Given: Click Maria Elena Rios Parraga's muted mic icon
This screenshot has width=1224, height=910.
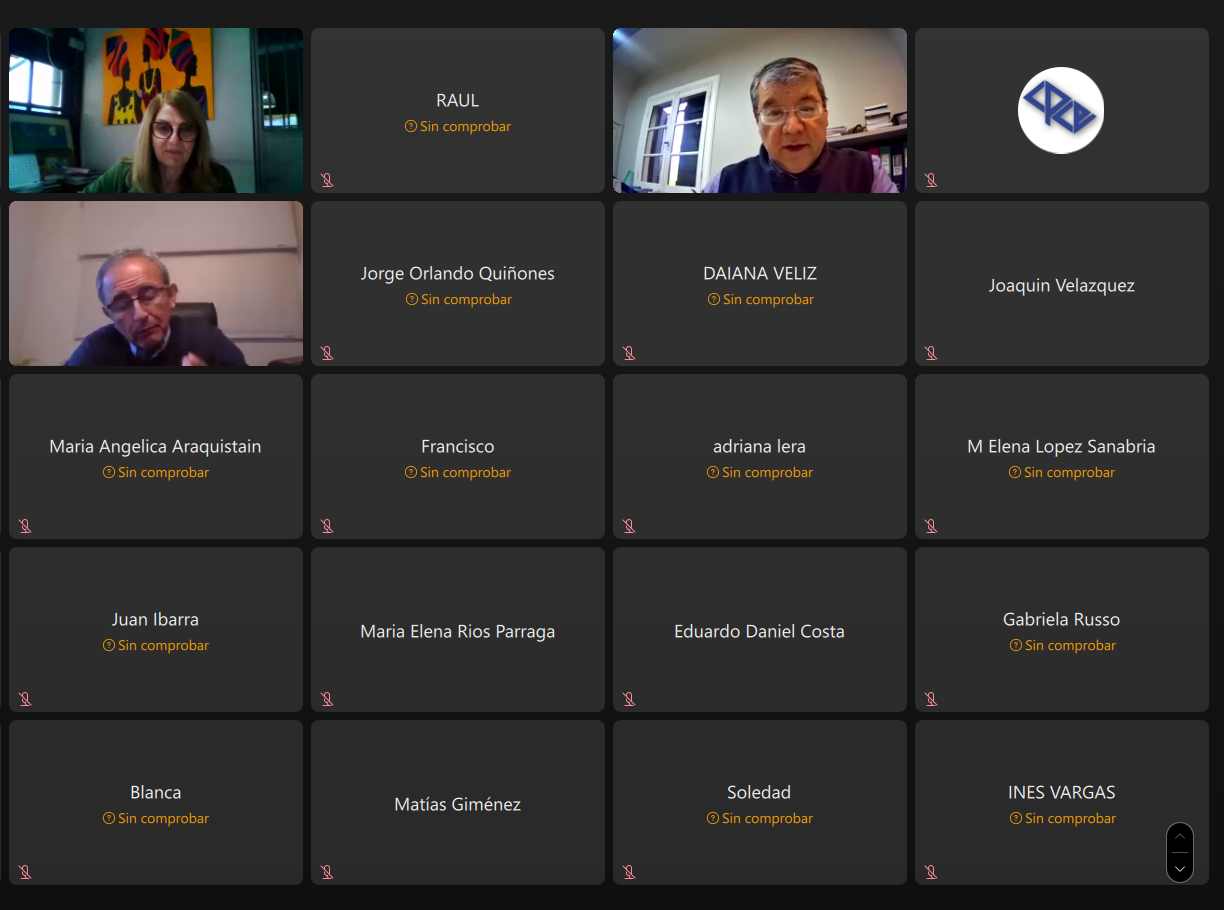Looking at the screenshot, I should point(327,699).
